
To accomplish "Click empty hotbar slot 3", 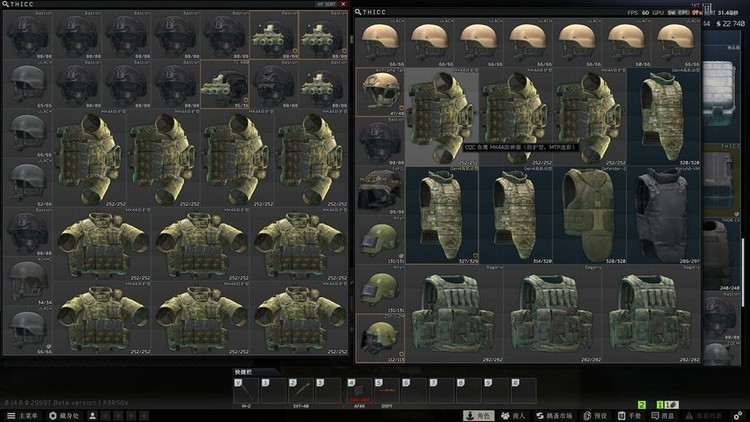I will coord(328,391).
